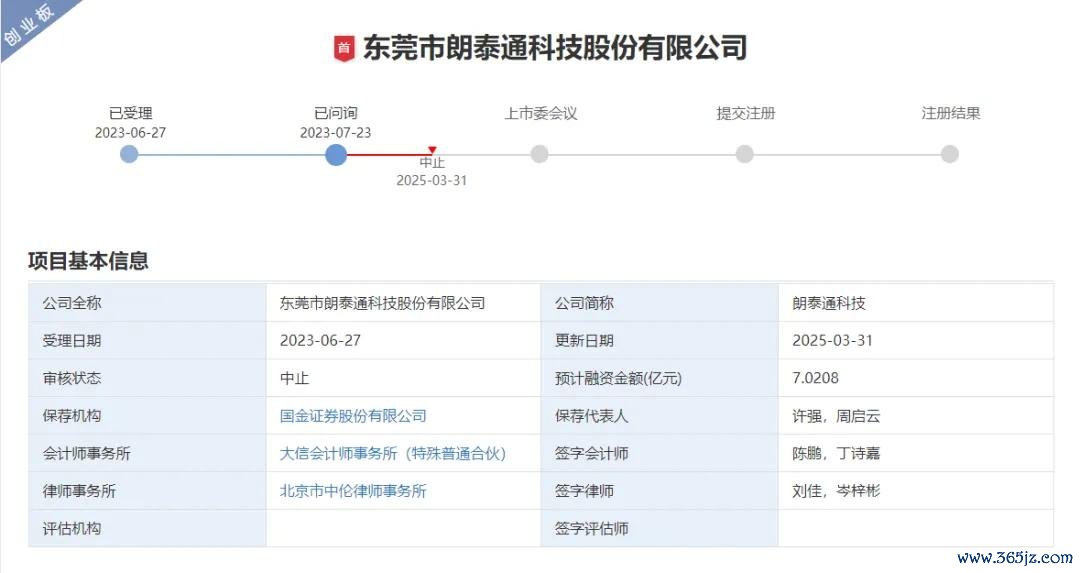Click the 公司简称 label cell

[x=660, y=303]
